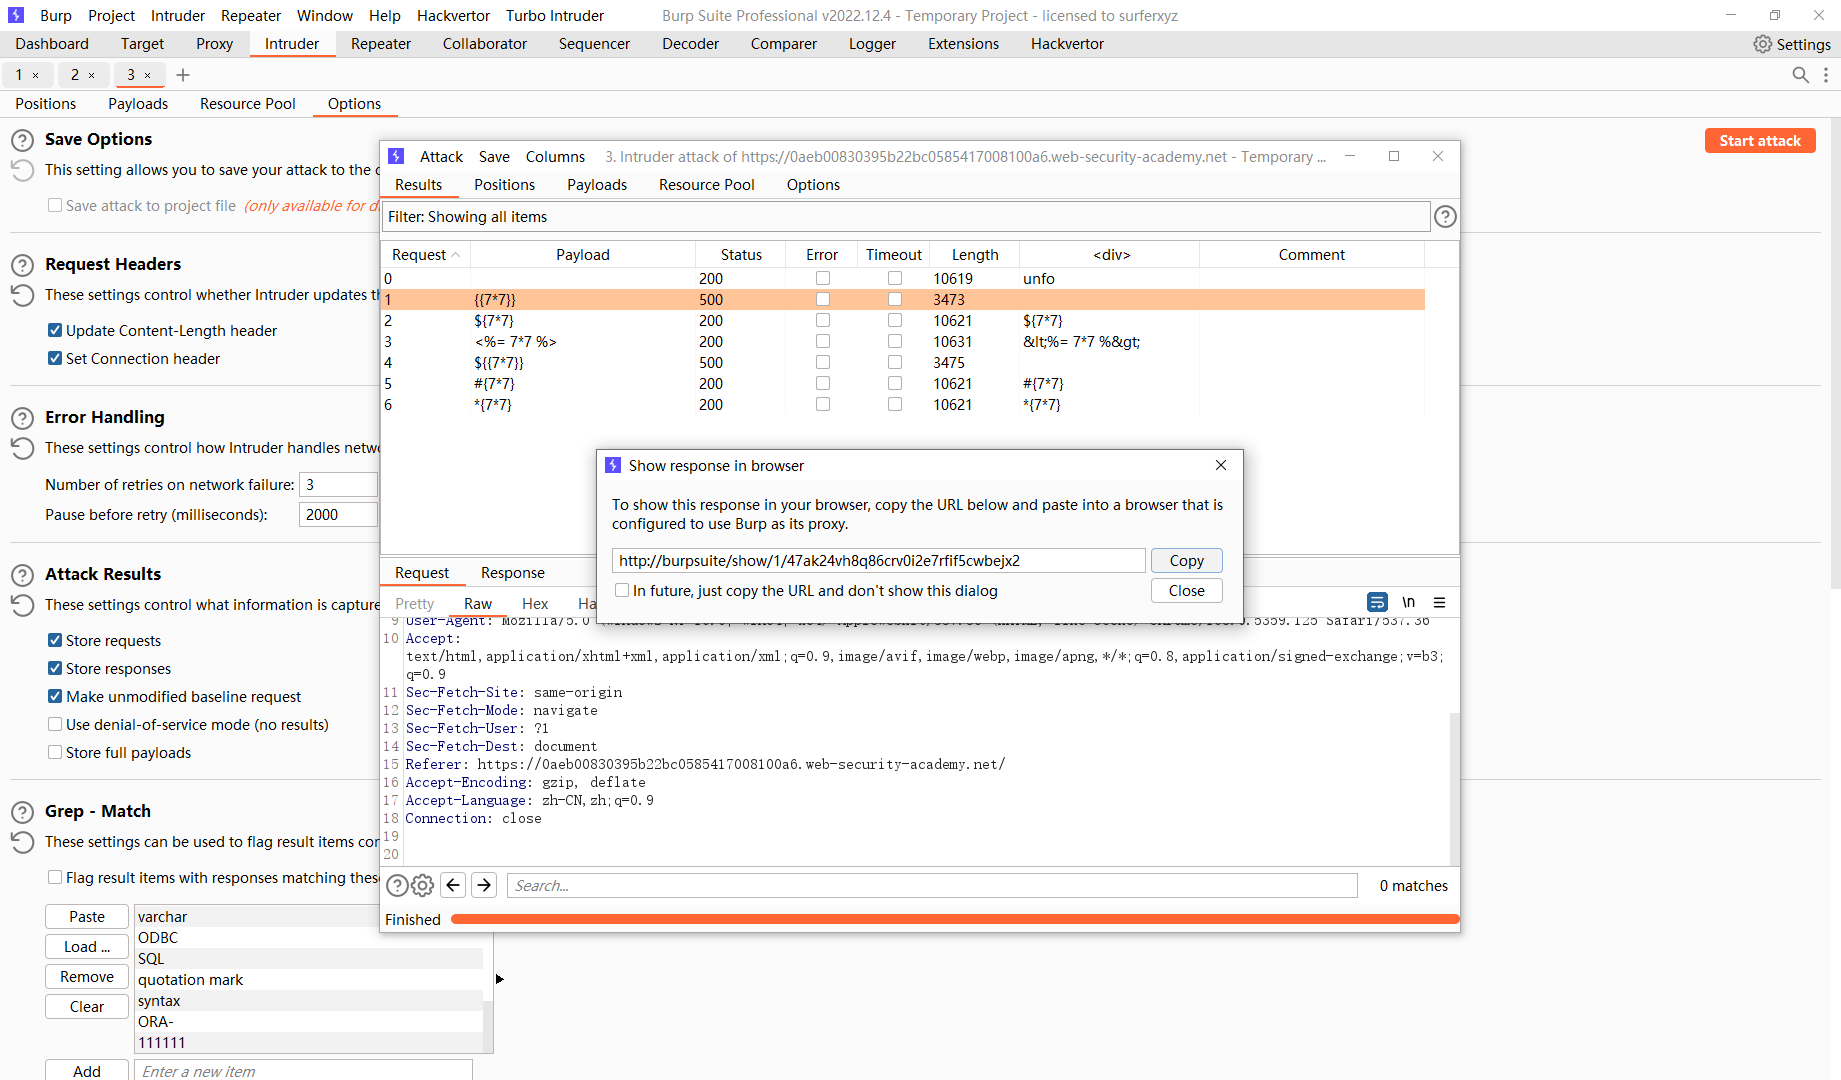Open Response tab in attack window
Viewport: 1841px width, 1080px height.
coord(512,573)
